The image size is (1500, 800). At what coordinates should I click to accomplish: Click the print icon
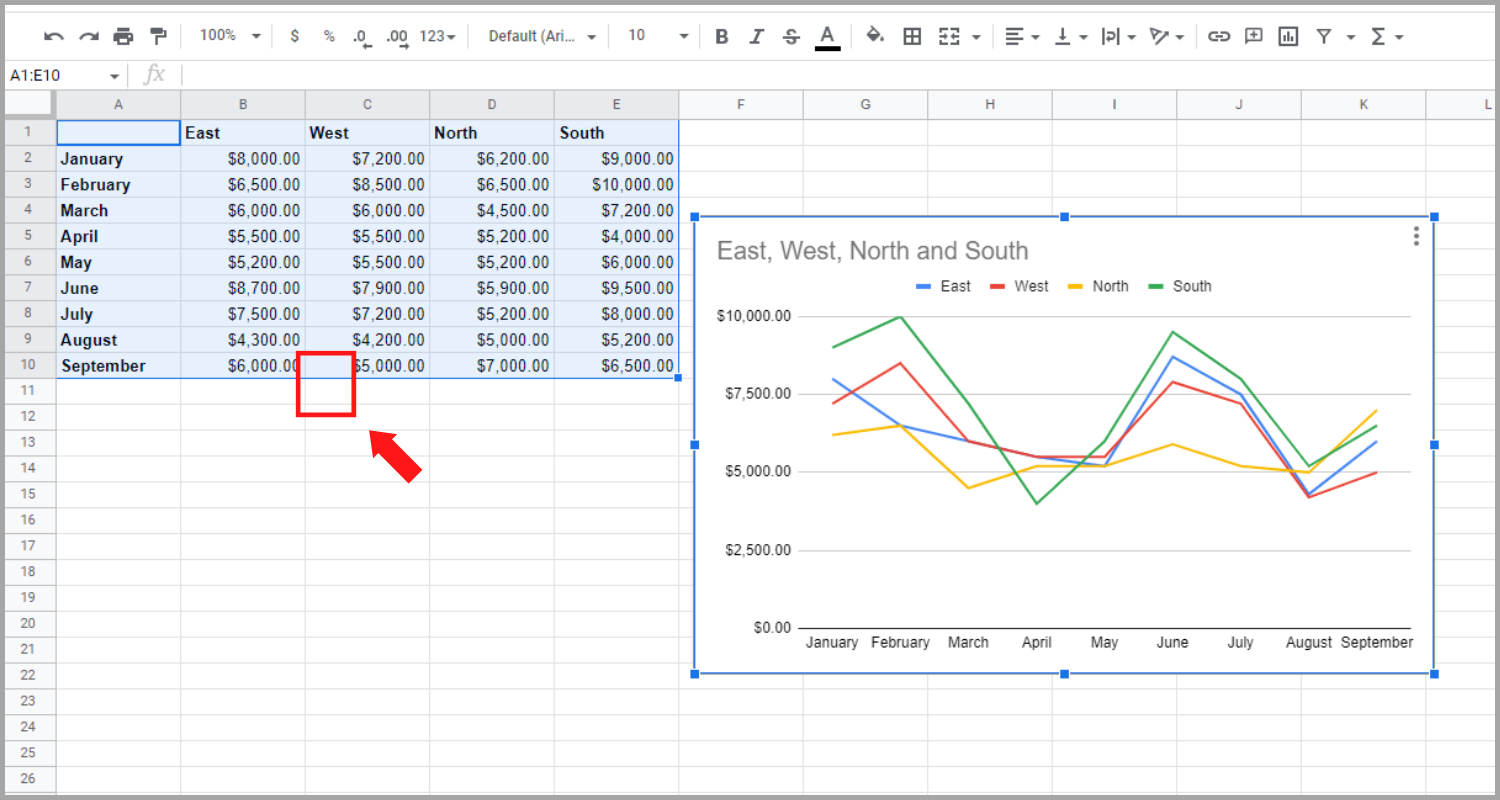tap(123, 35)
